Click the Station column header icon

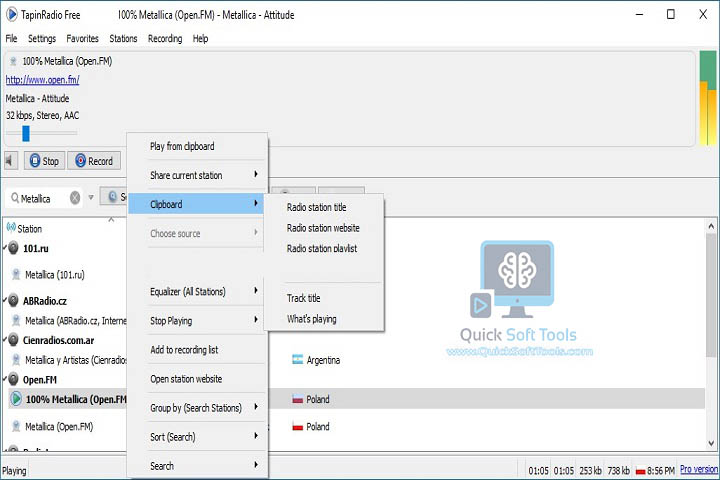[11, 227]
